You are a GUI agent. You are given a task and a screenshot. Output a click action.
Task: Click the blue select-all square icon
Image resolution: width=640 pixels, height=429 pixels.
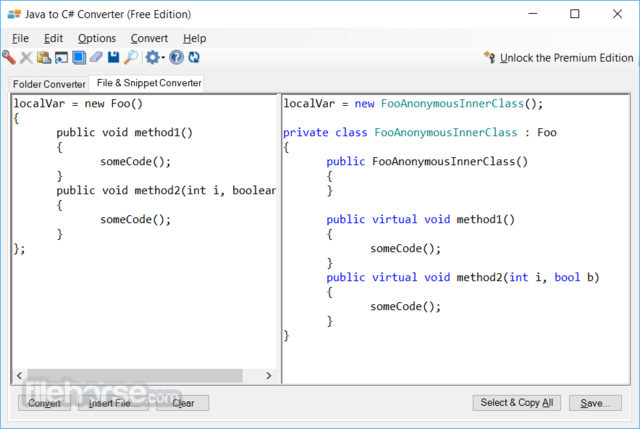[x=79, y=58]
